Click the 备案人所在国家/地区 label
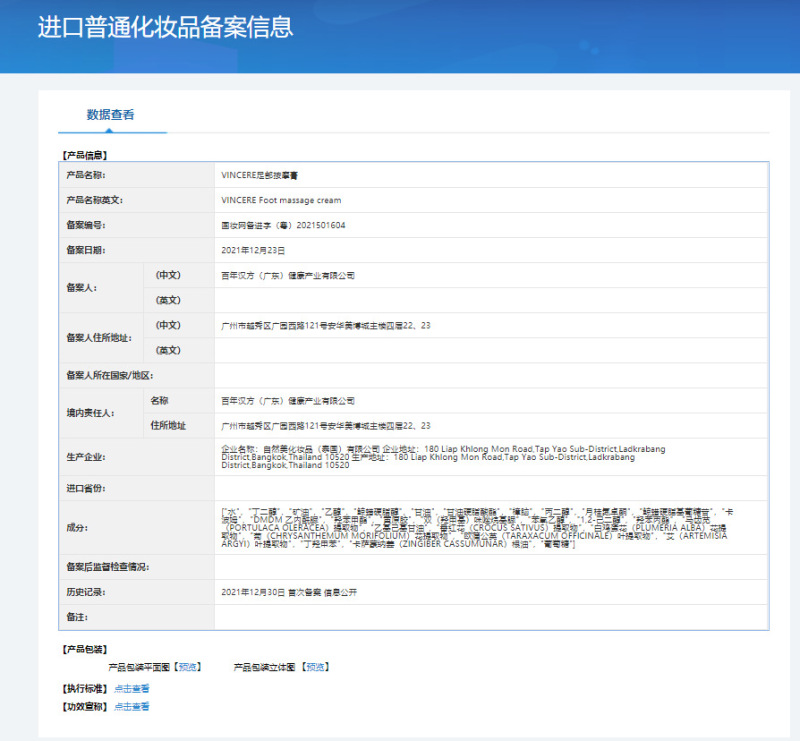This screenshot has width=800, height=741. (110, 376)
